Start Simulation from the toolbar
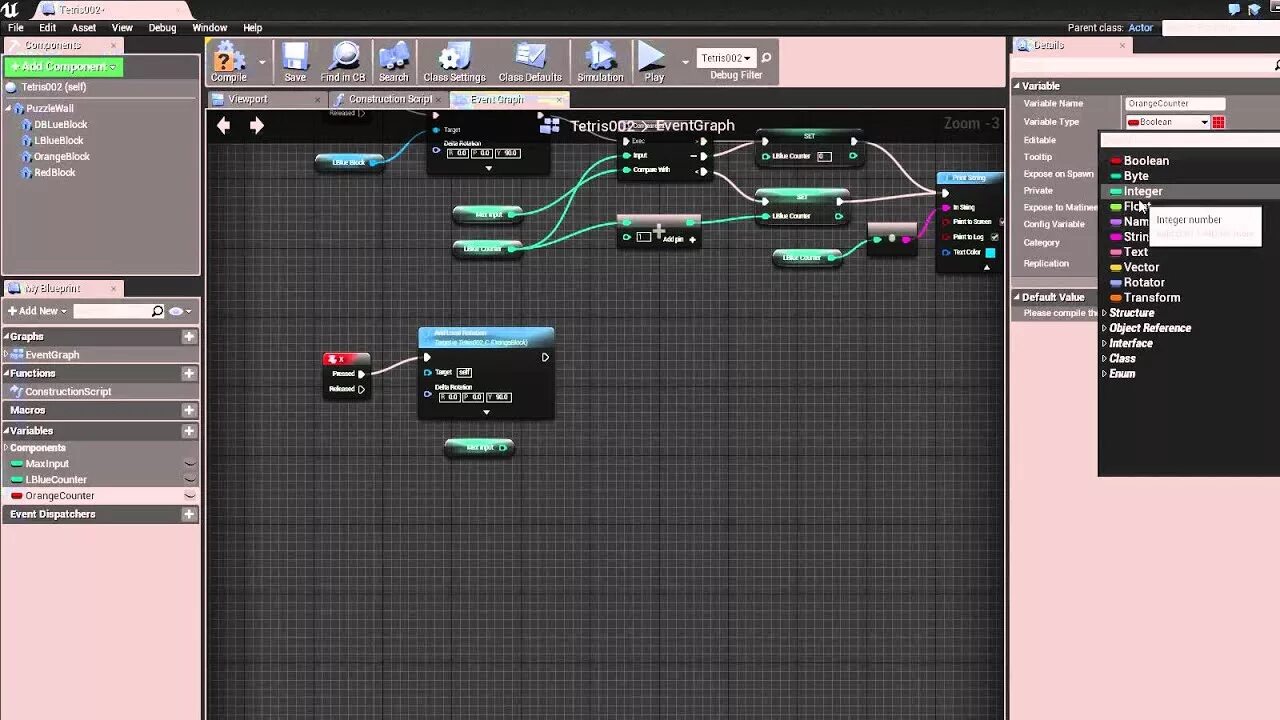The image size is (1280, 720). coord(600,62)
